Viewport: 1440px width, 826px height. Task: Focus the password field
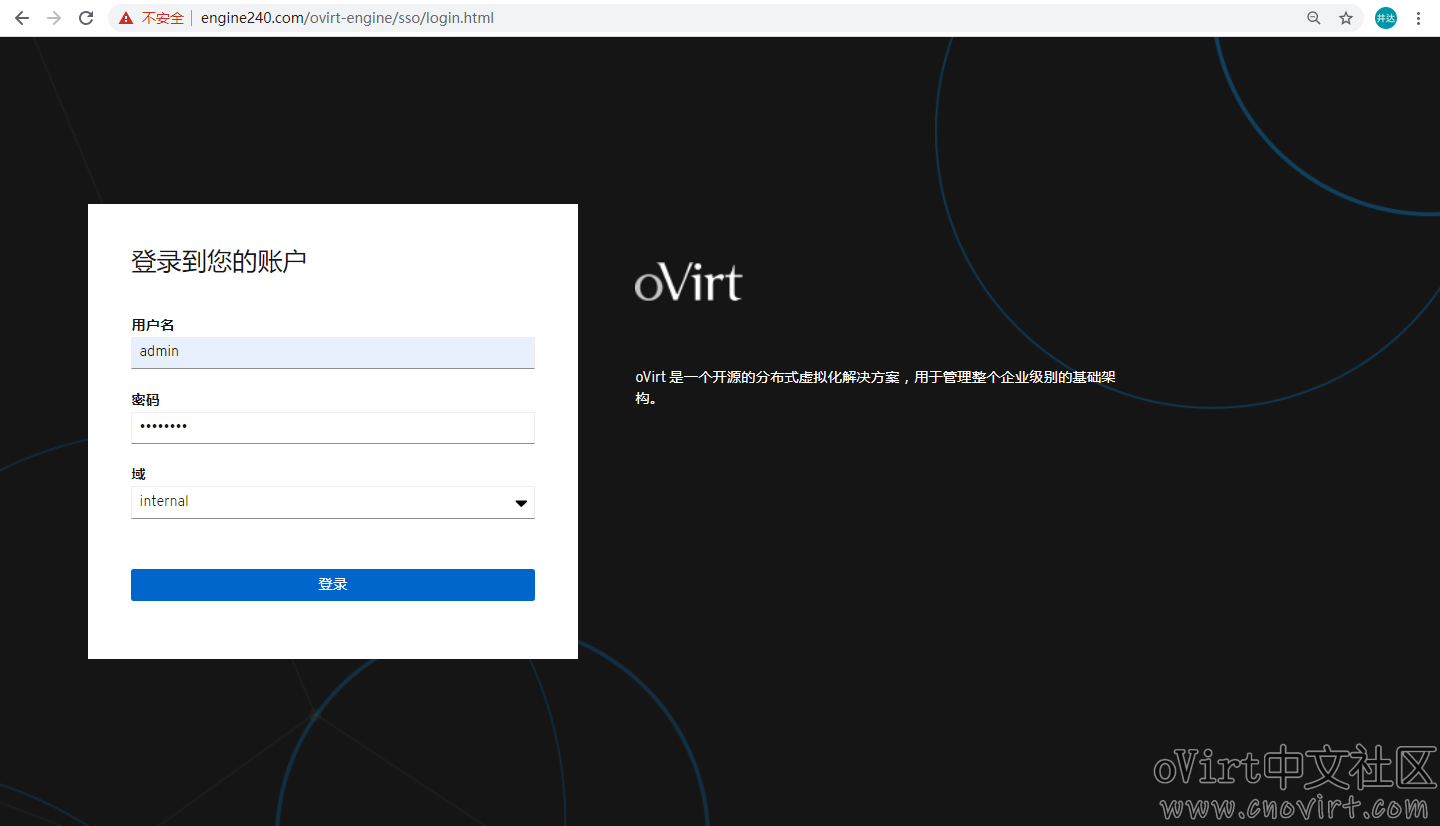tap(333, 427)
